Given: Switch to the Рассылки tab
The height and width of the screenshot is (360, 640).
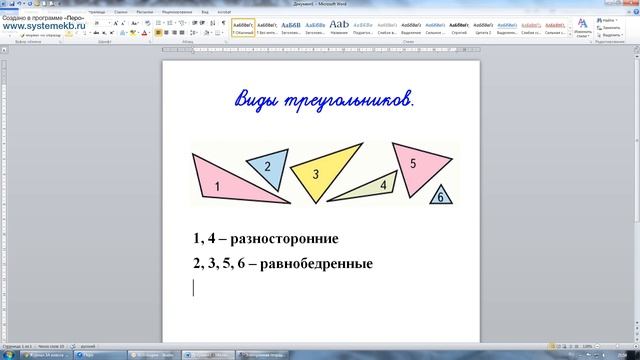Looking at the screenshot, I should pyautogui.click(x=144, y=12).
